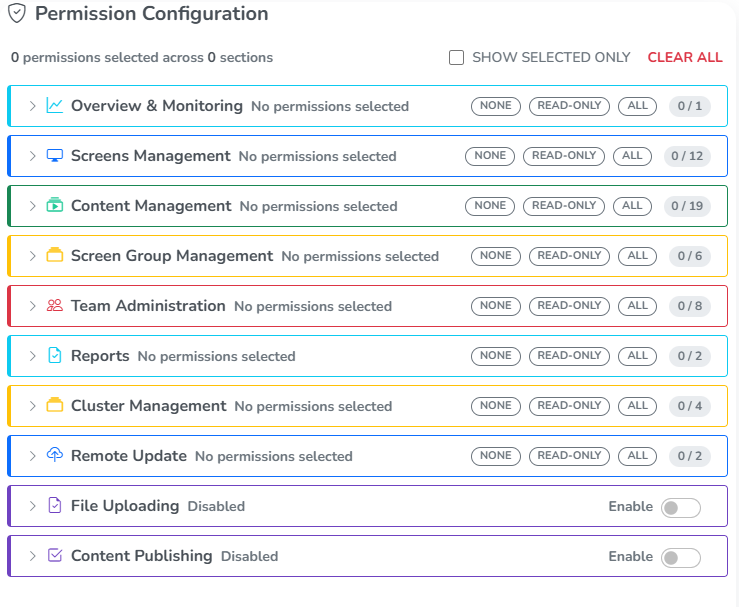739x607 pixels.
Task: Grant All for Screen Group Management
Action: pyautogui.click(x=637, y=256)
